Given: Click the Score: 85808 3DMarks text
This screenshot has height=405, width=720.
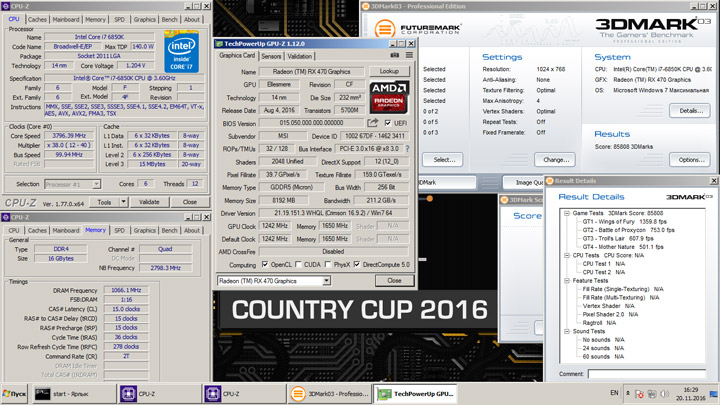Looking at the screenshot, I should click(x=624, y=146).
